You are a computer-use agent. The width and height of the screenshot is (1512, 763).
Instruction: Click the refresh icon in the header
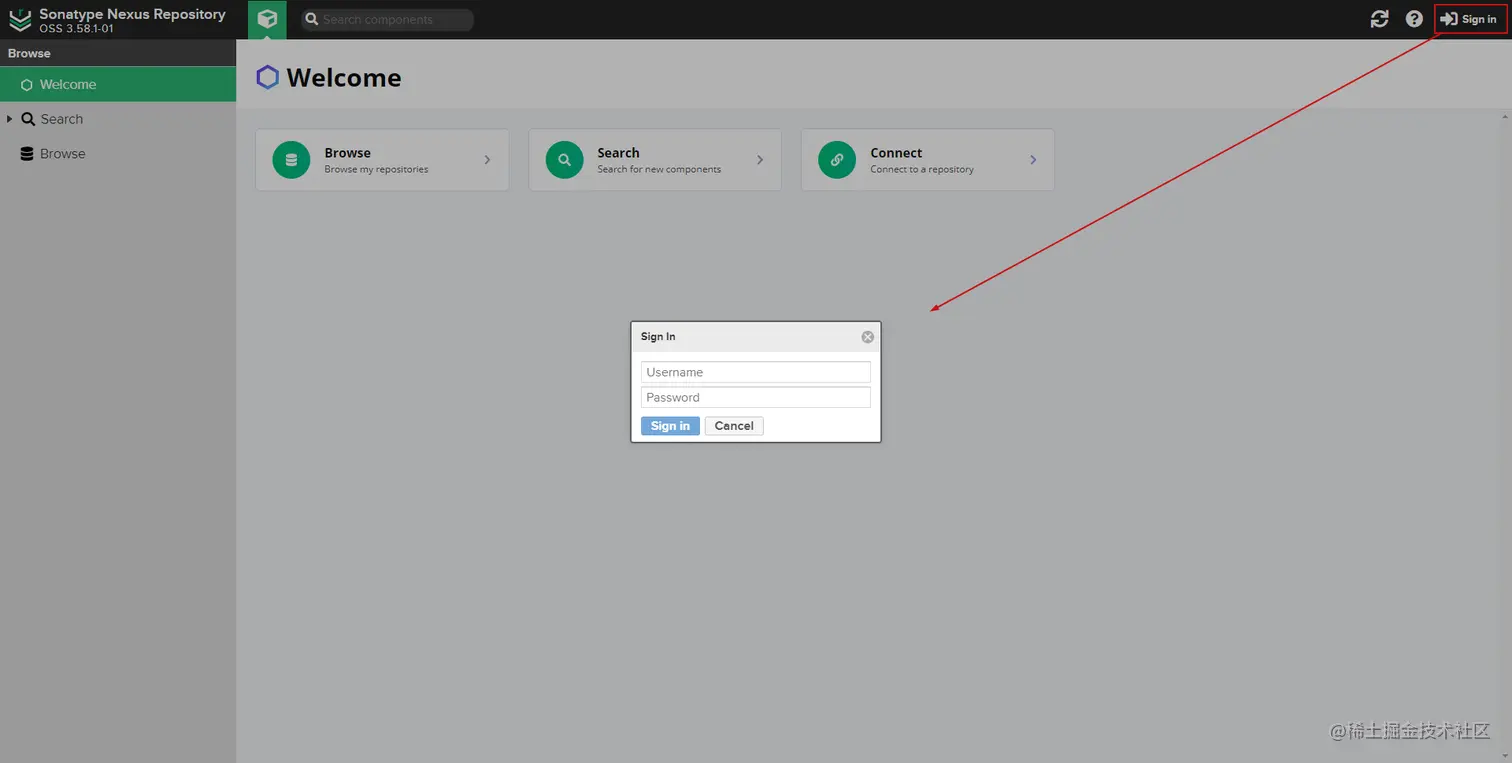(1379, 19)
